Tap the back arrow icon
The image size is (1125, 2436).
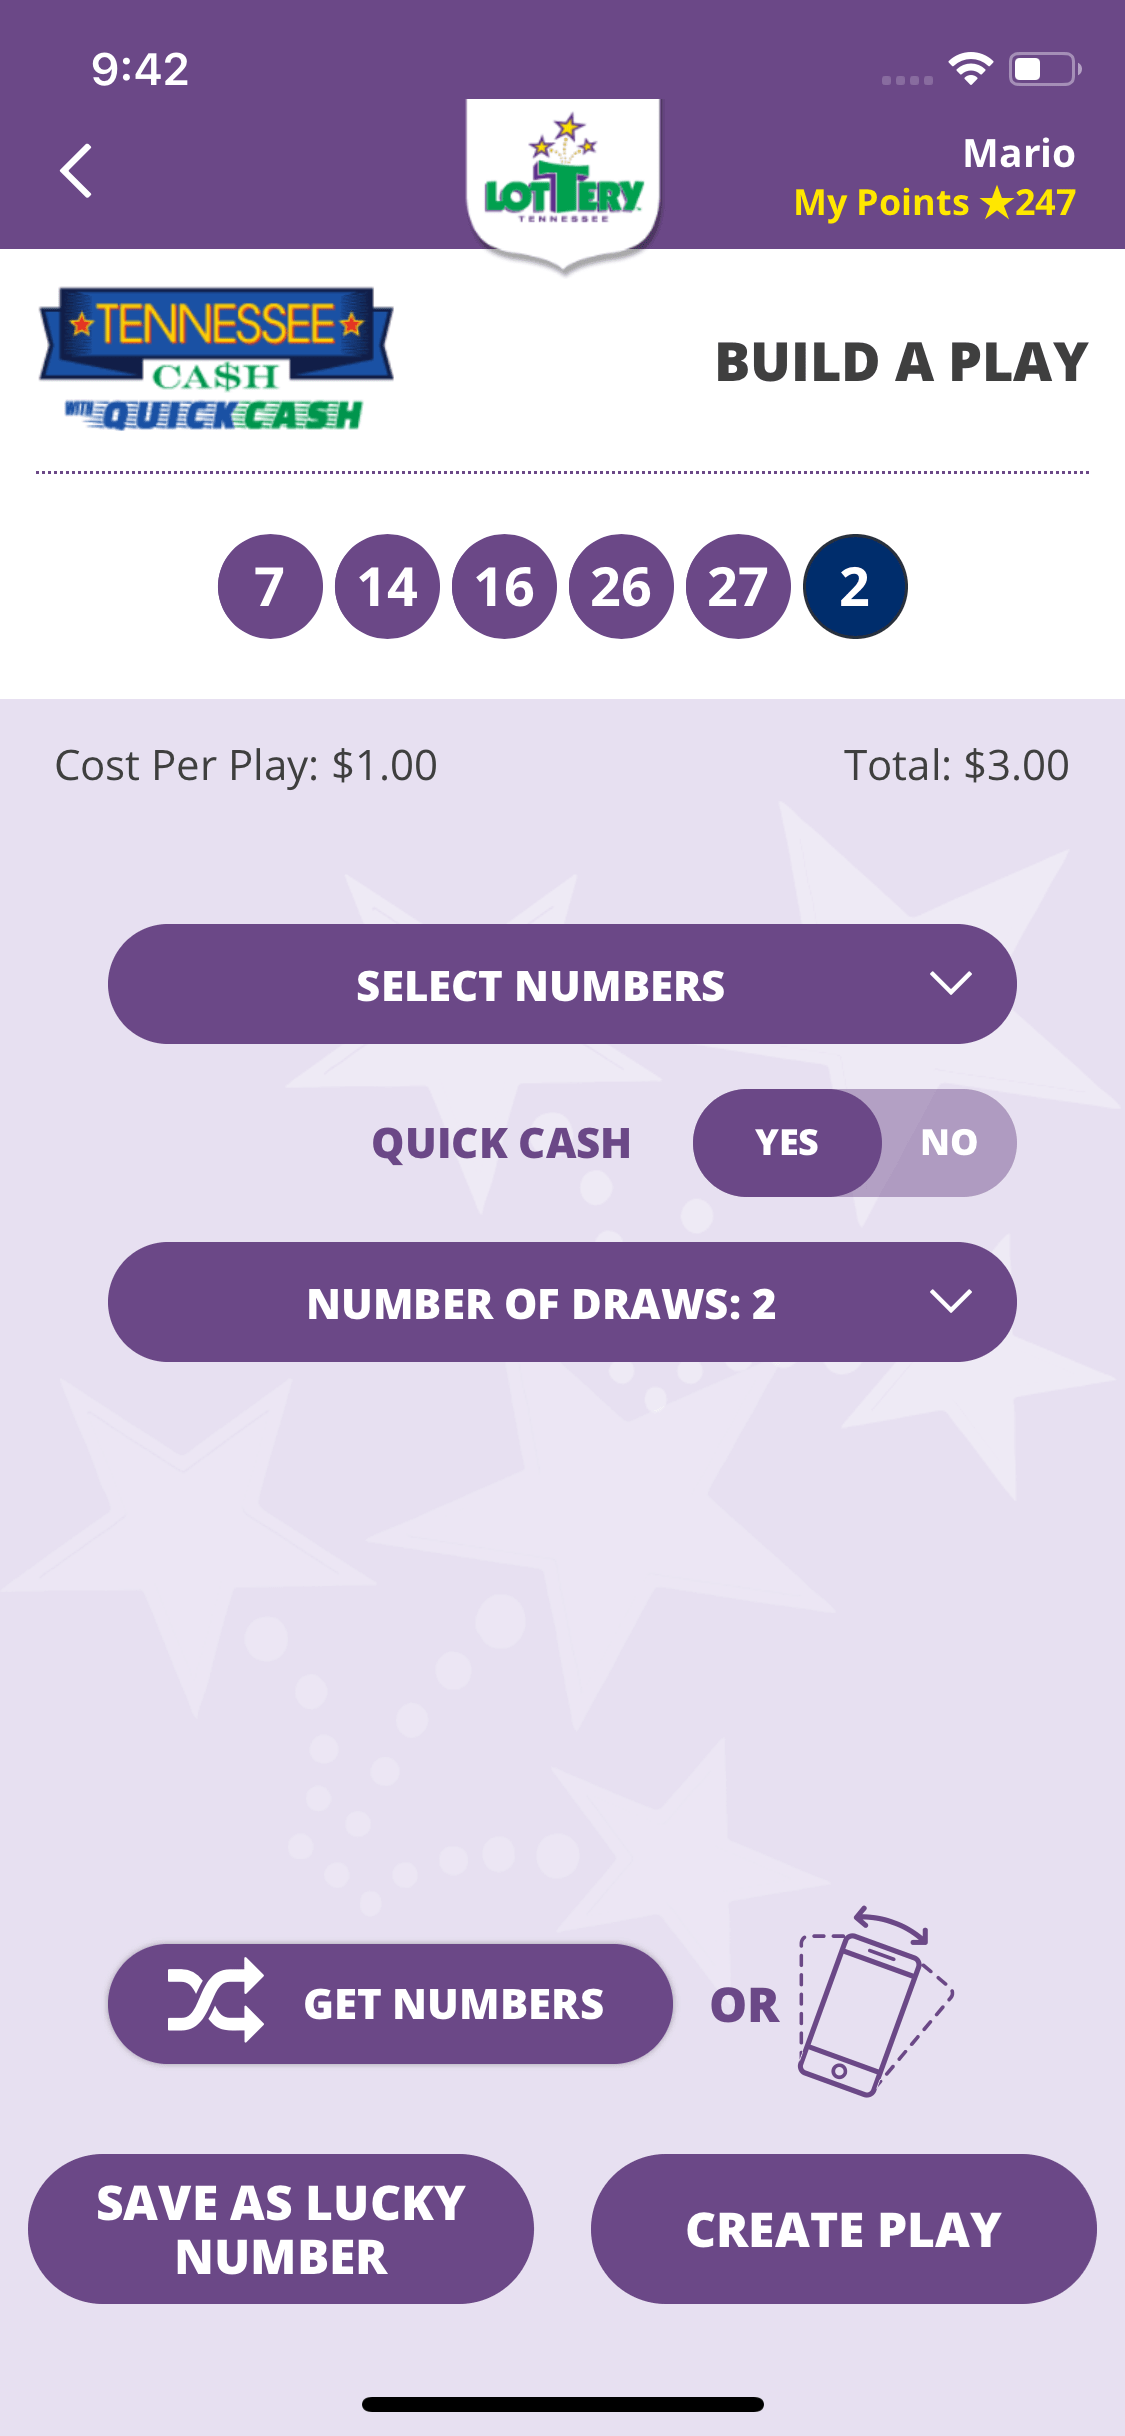[x=76, y=171]
